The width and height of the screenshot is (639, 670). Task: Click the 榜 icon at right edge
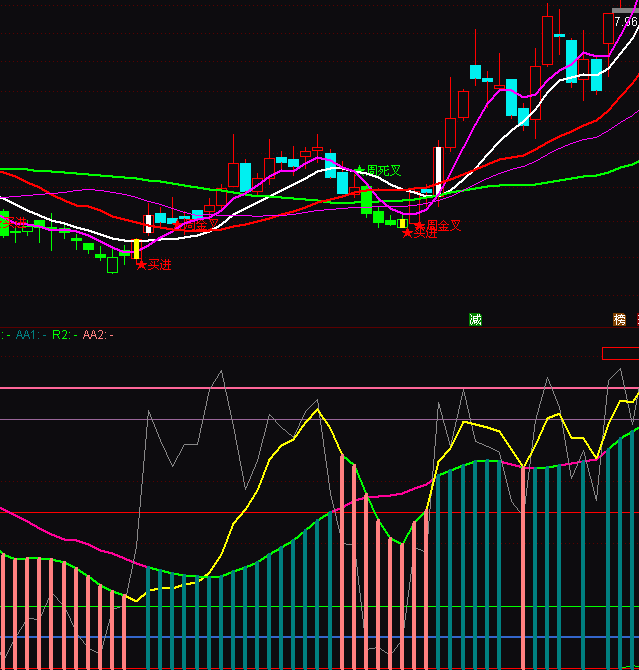(x=620, y=320)
